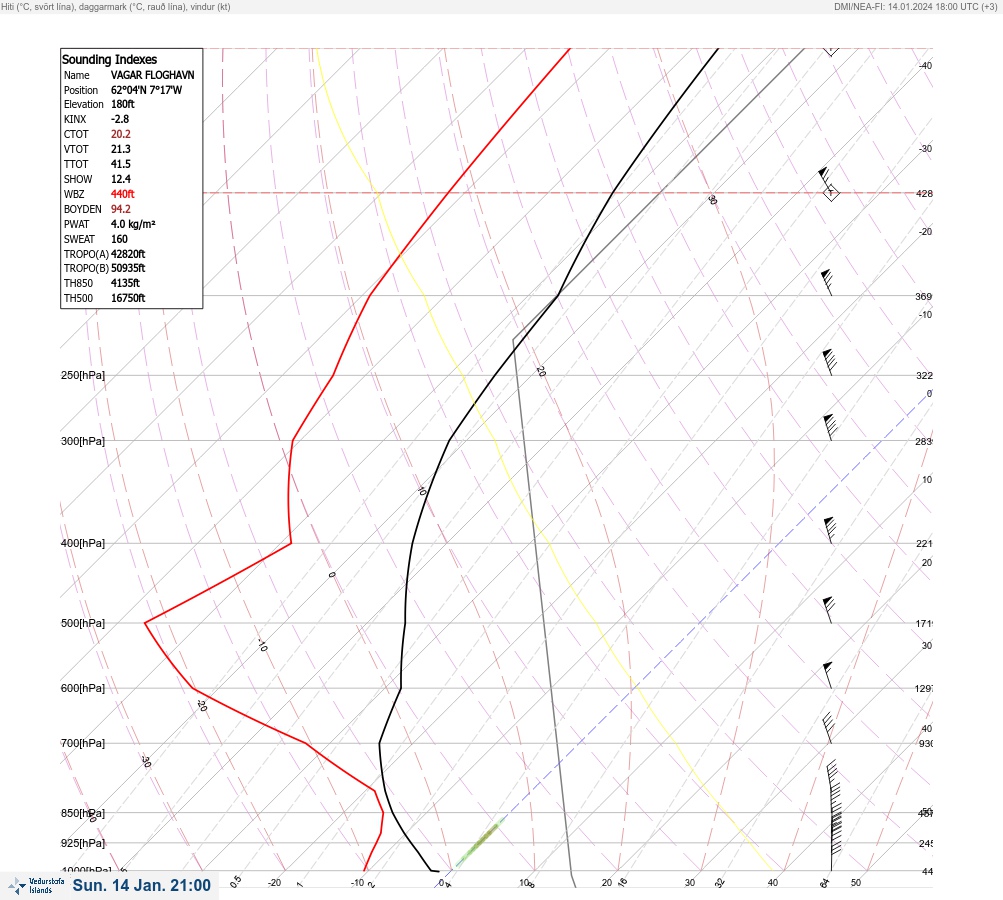
Task: Click VTOT value '21.3'
Action: pos(120,149)
